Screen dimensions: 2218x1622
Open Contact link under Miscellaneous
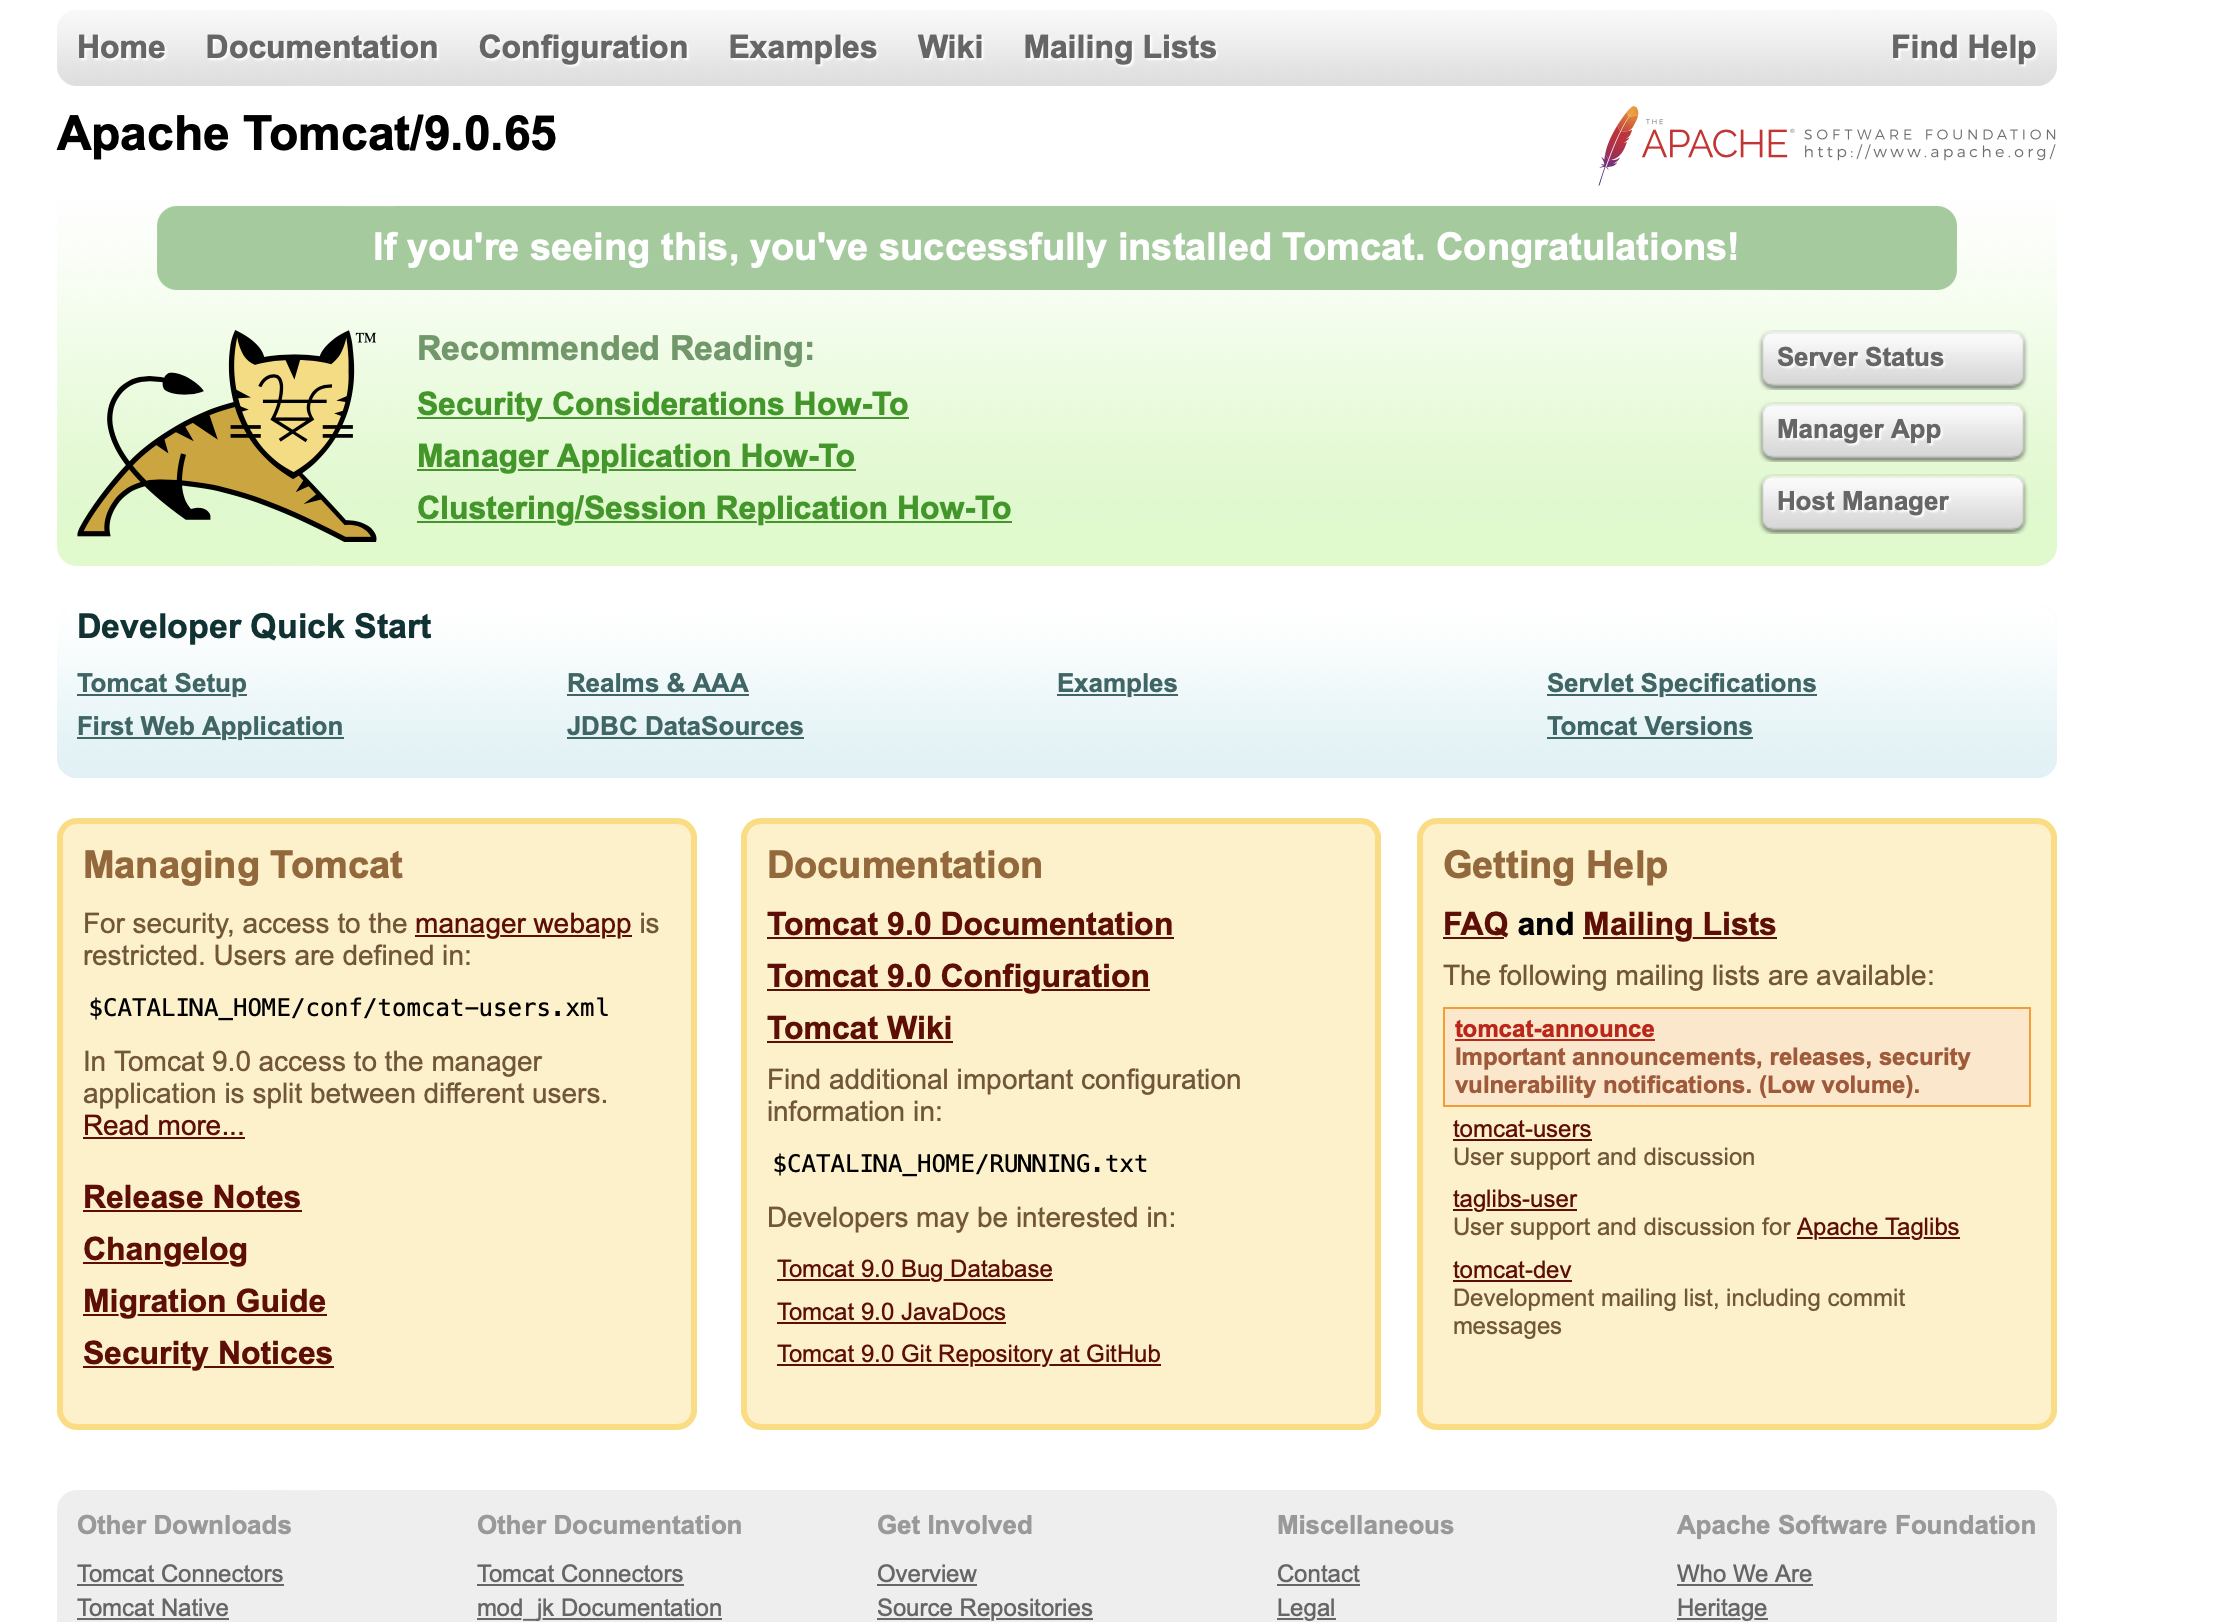coord(1318,1574)
